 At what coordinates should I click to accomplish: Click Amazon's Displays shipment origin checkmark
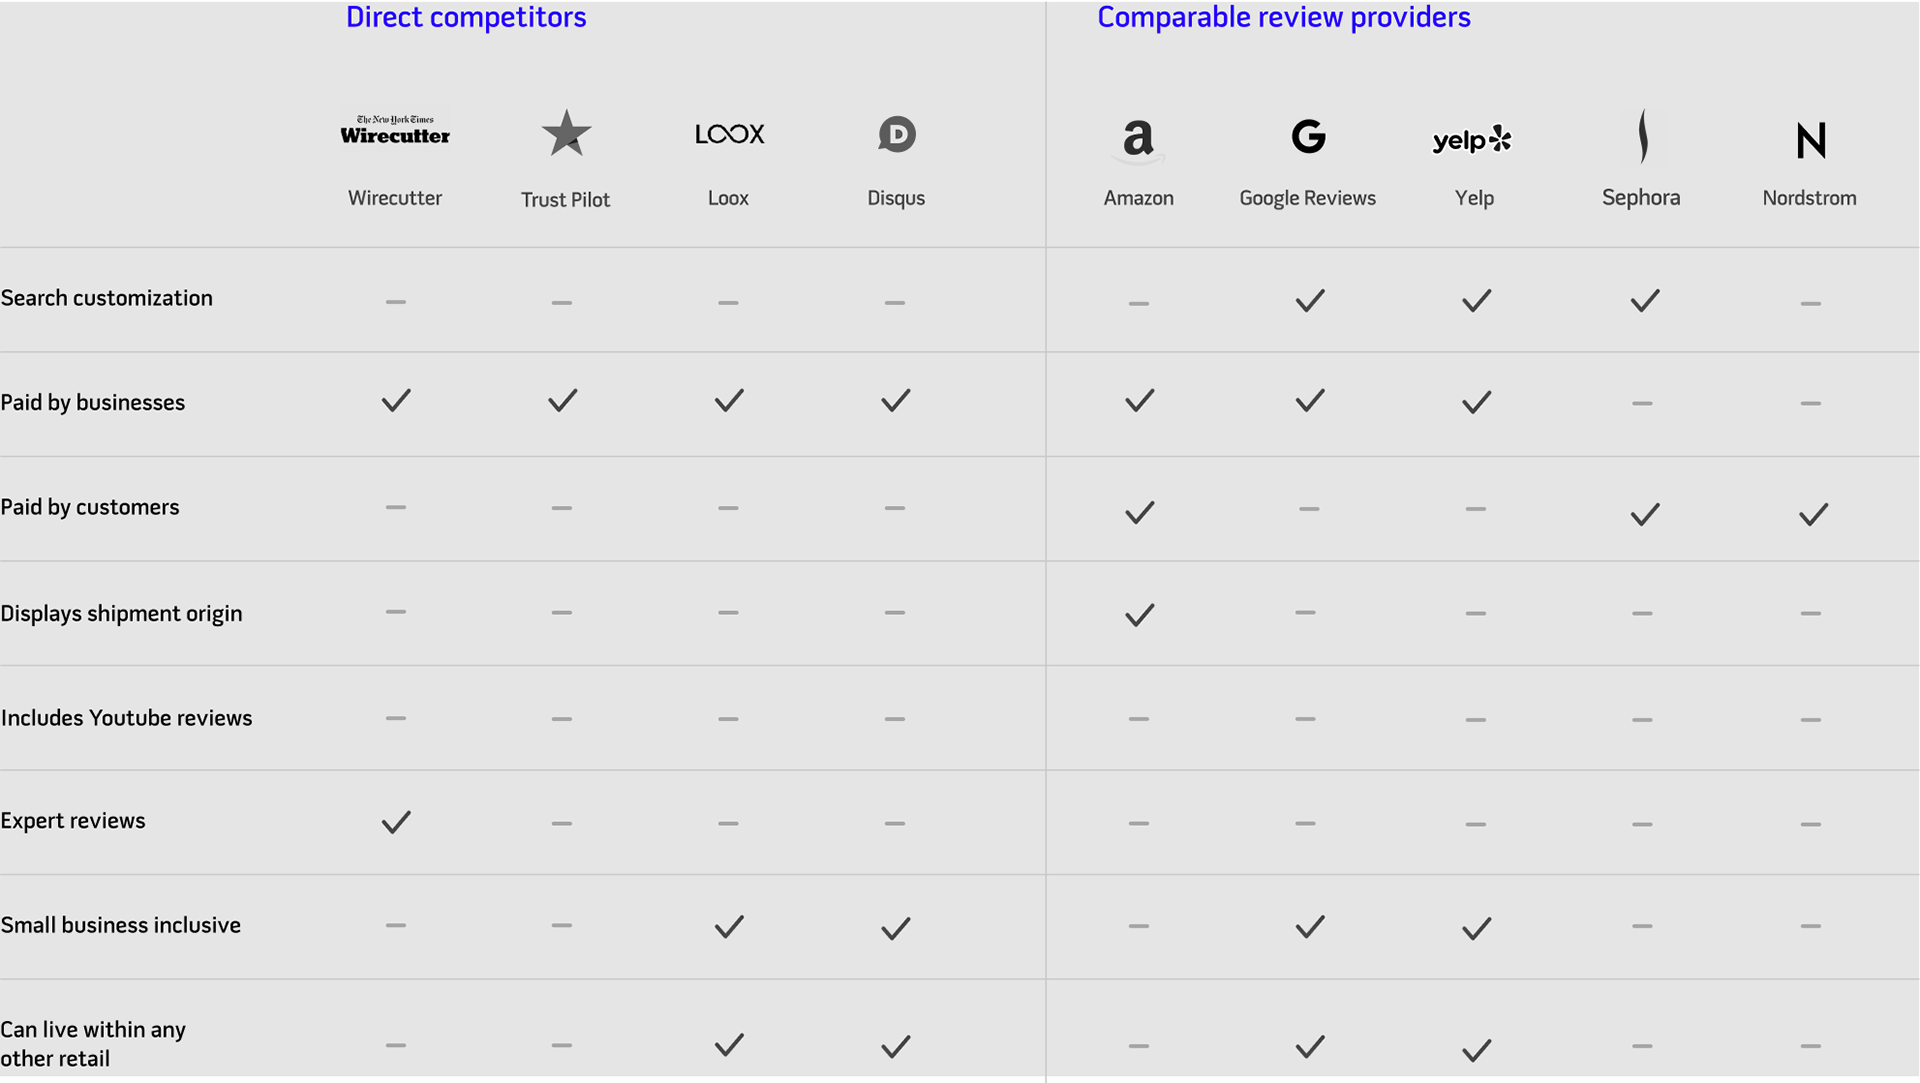tap(1139, 614)
